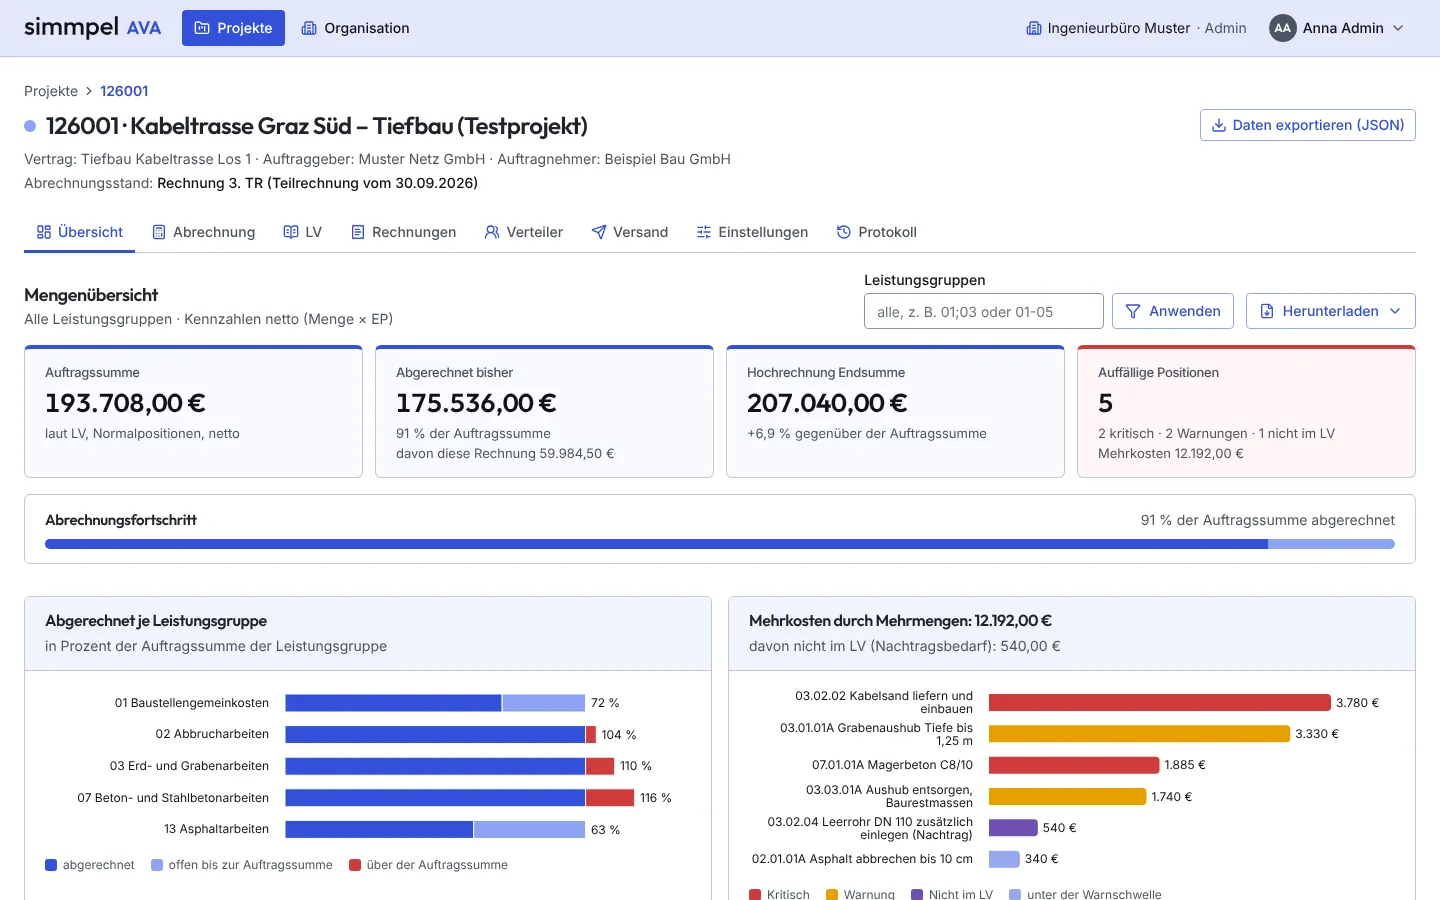1440x900 pixels.
Task: Open the Projekte navigation button
Action: tap(233, 28)
